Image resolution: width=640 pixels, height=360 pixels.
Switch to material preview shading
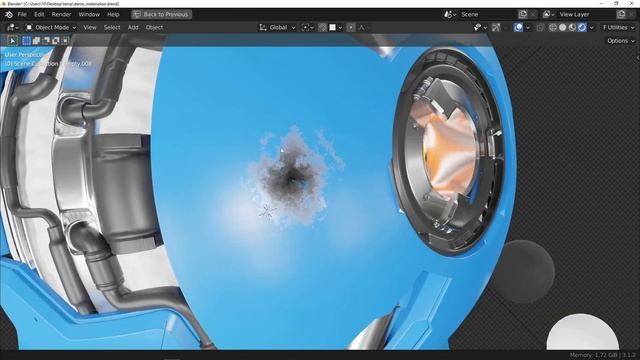pyautogui.click(x=572, y=27)
